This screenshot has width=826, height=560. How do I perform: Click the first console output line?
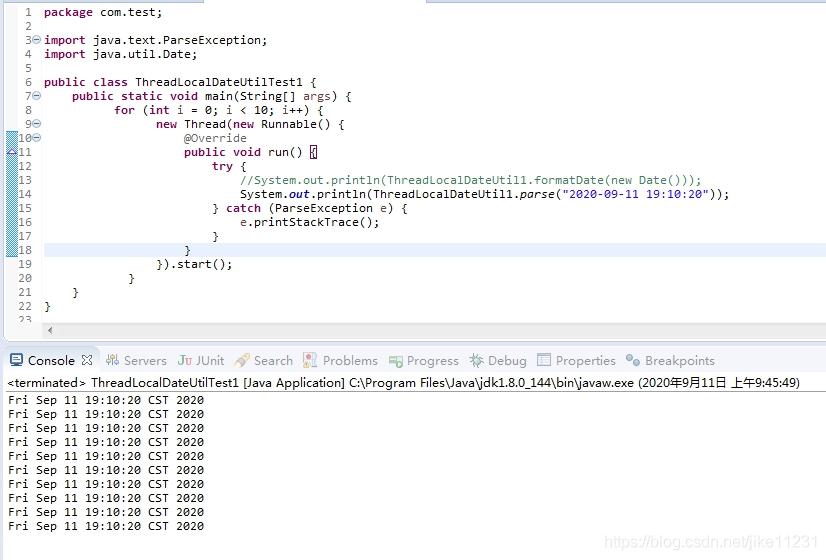click(106, 400)
